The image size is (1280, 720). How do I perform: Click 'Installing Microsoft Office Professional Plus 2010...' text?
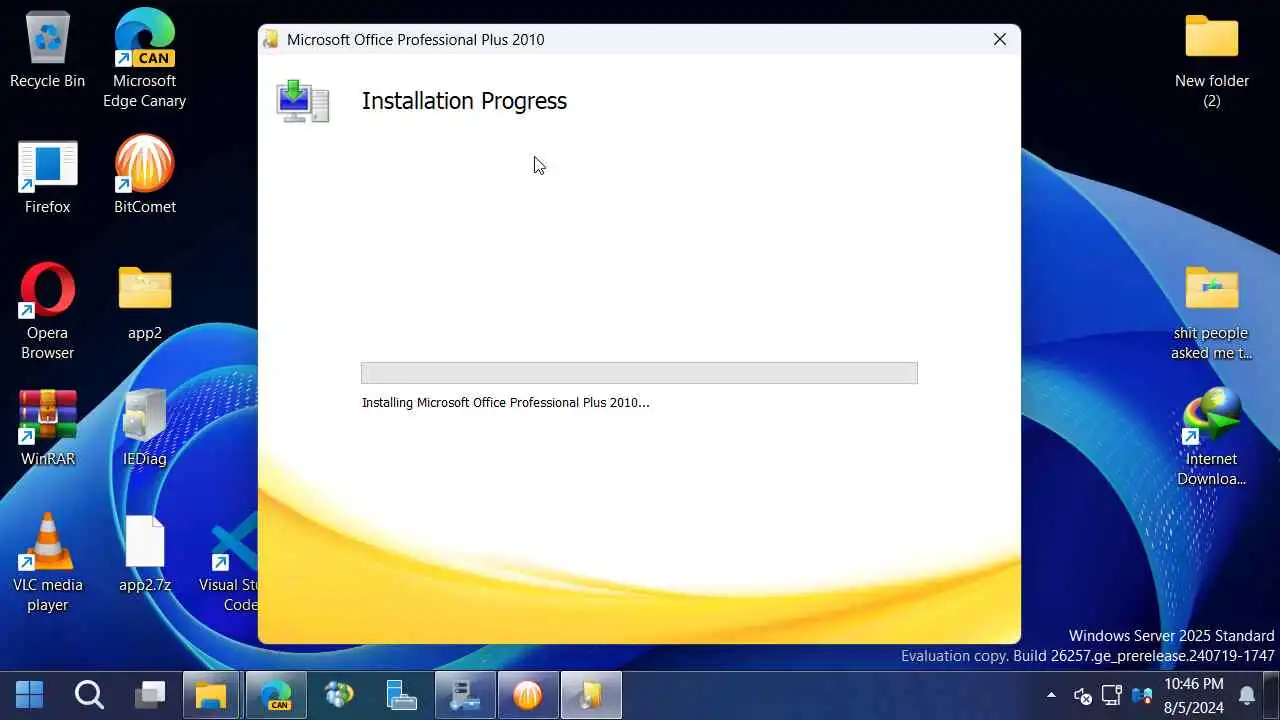point(505,402)
